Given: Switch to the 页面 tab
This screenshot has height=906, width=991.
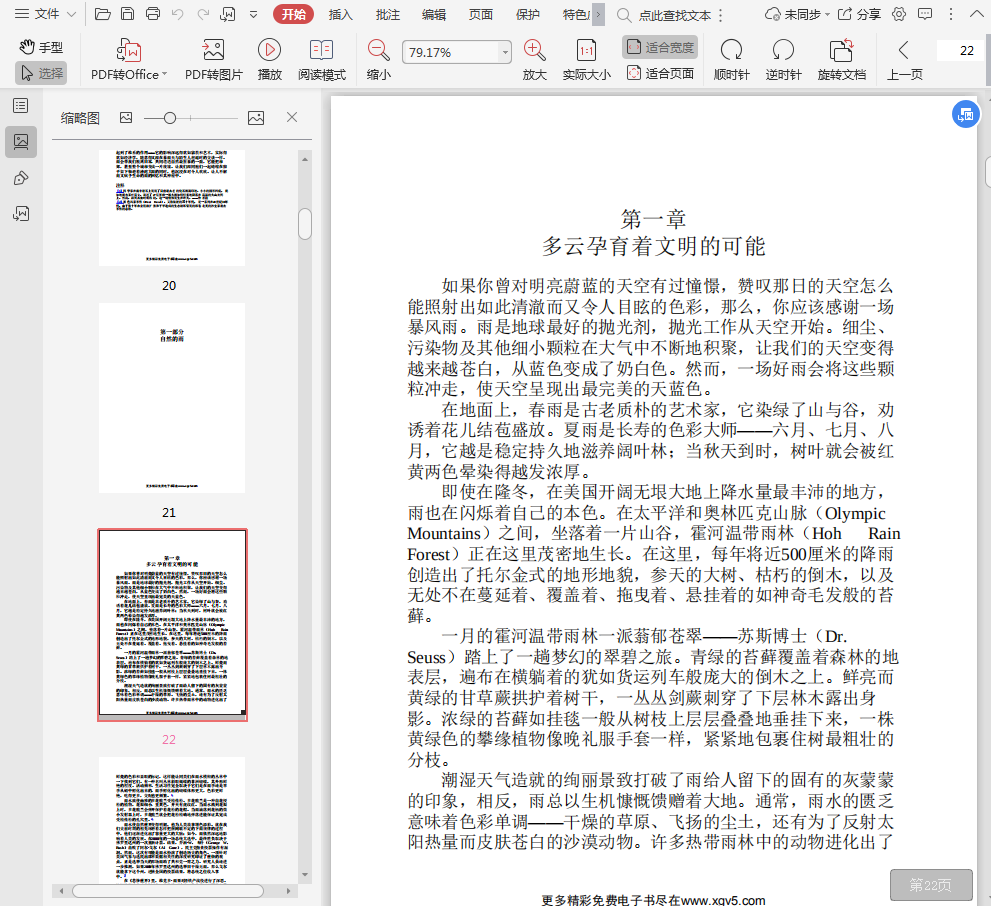Looking at the screenshot, I should click(x=480, y=15).
